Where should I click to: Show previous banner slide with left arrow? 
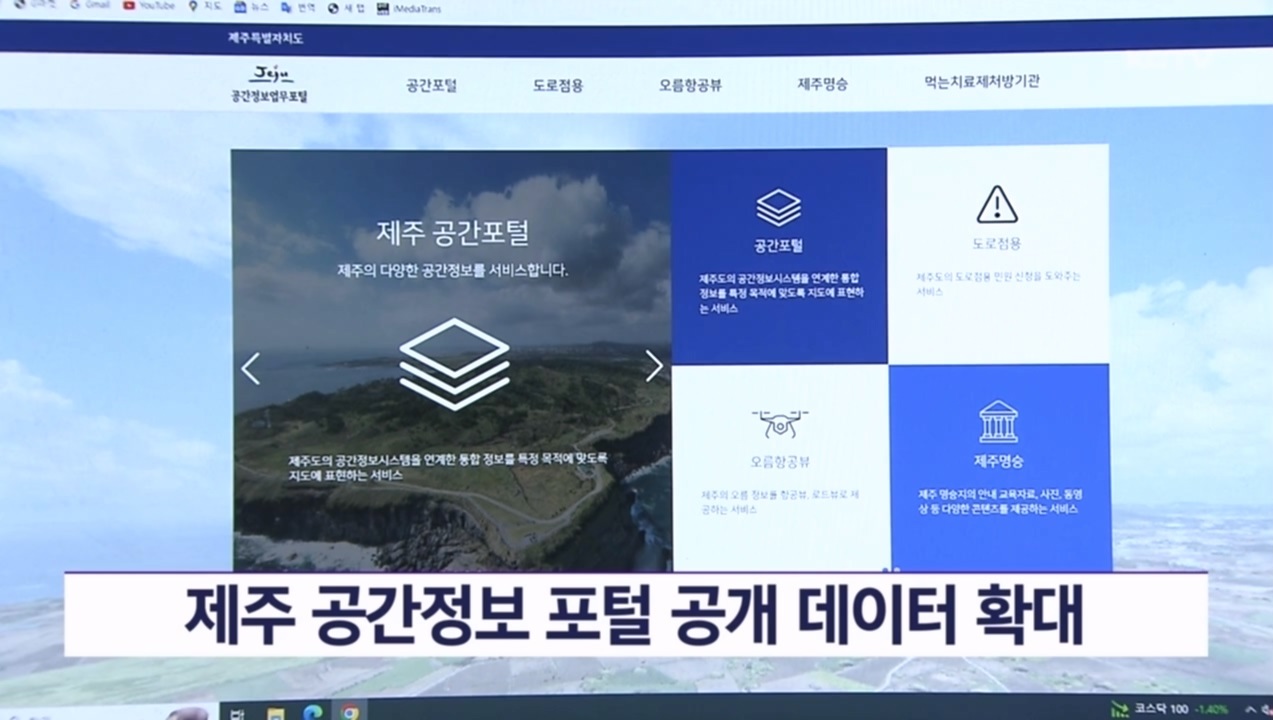(x=250, y=368)
